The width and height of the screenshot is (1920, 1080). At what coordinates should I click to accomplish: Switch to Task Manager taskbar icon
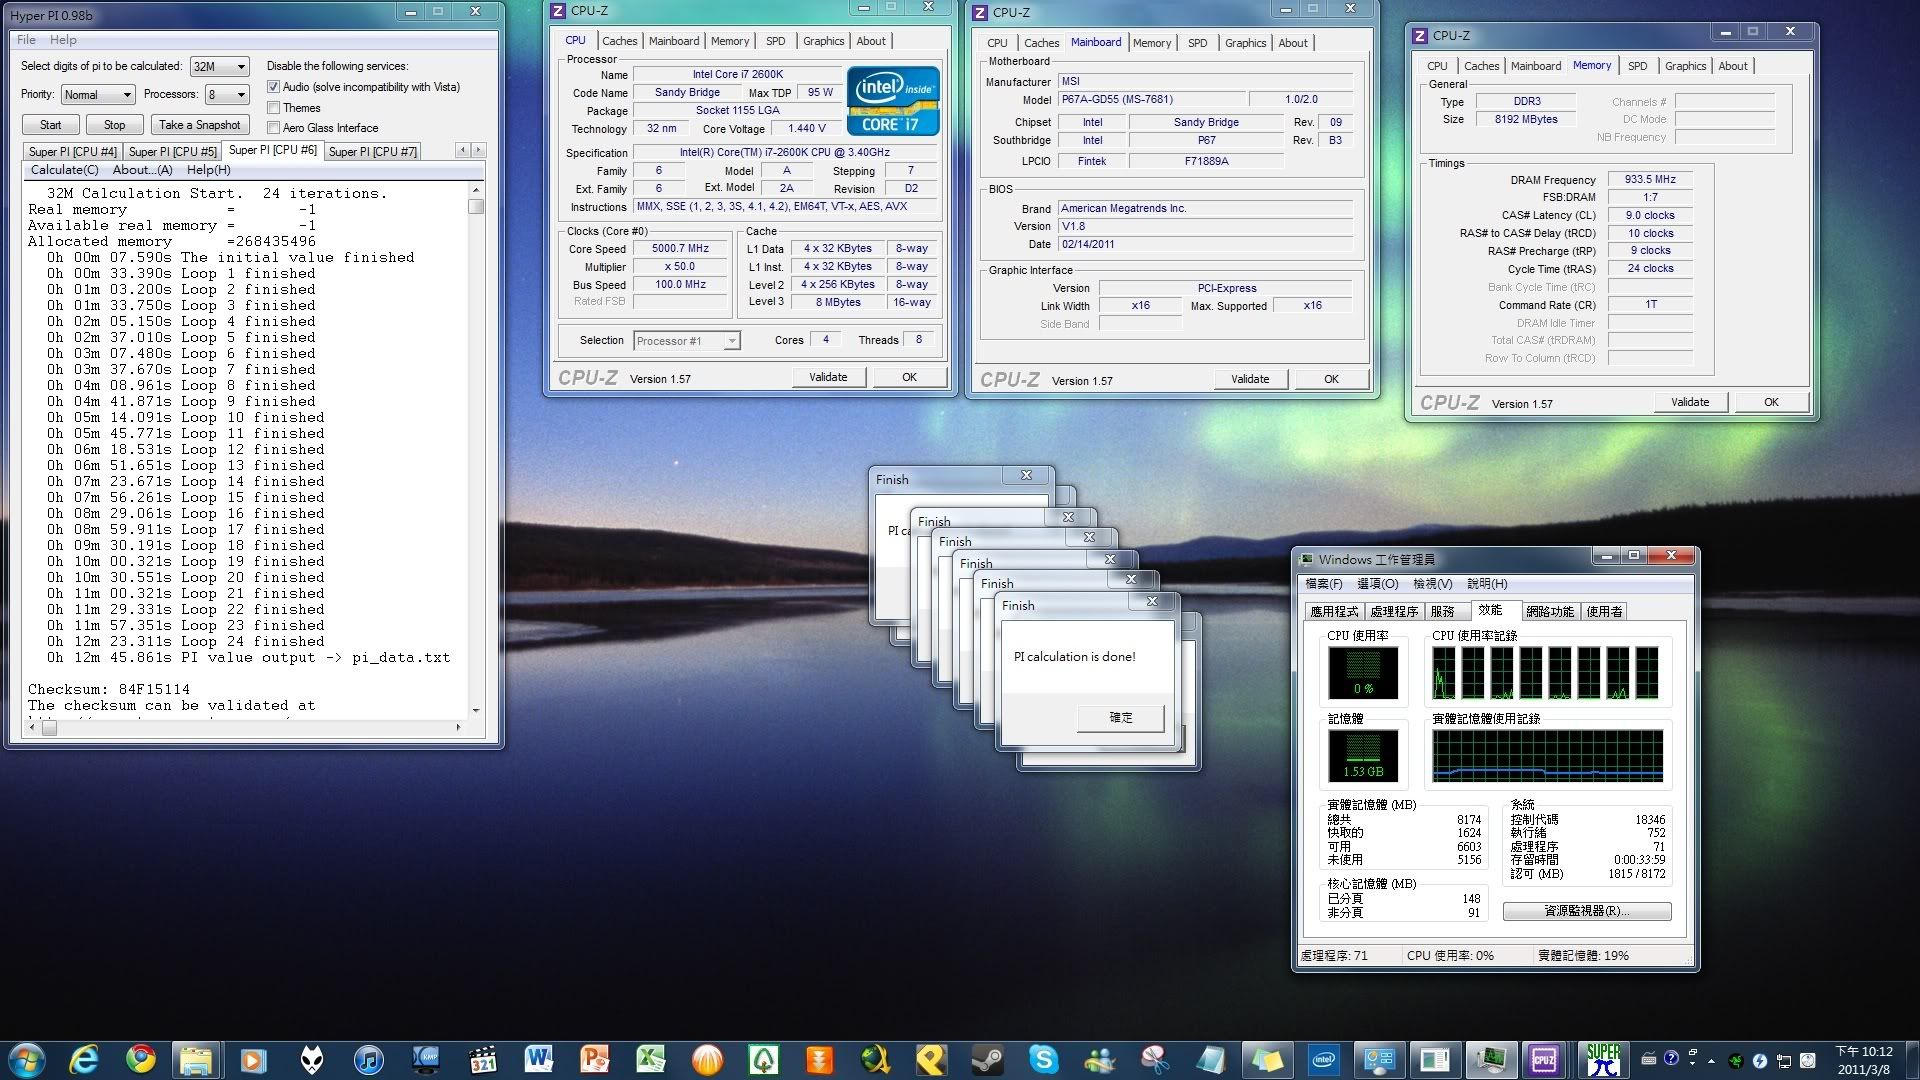pos(1492,1059)
